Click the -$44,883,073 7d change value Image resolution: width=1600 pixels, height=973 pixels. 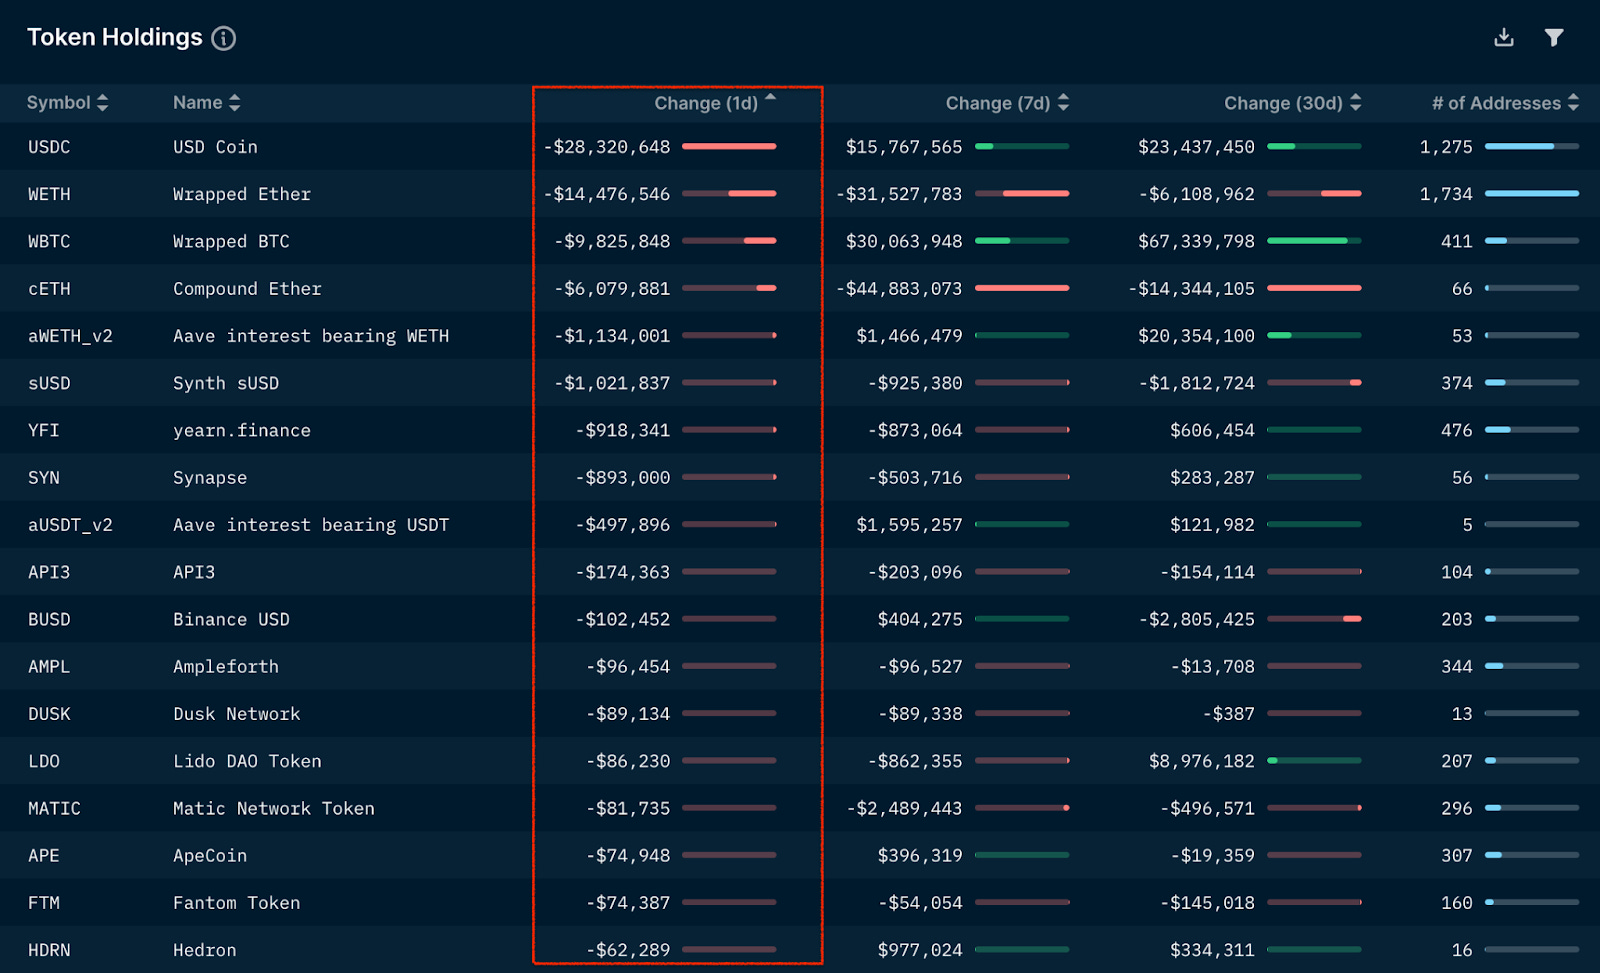click(x=899, y=289)
